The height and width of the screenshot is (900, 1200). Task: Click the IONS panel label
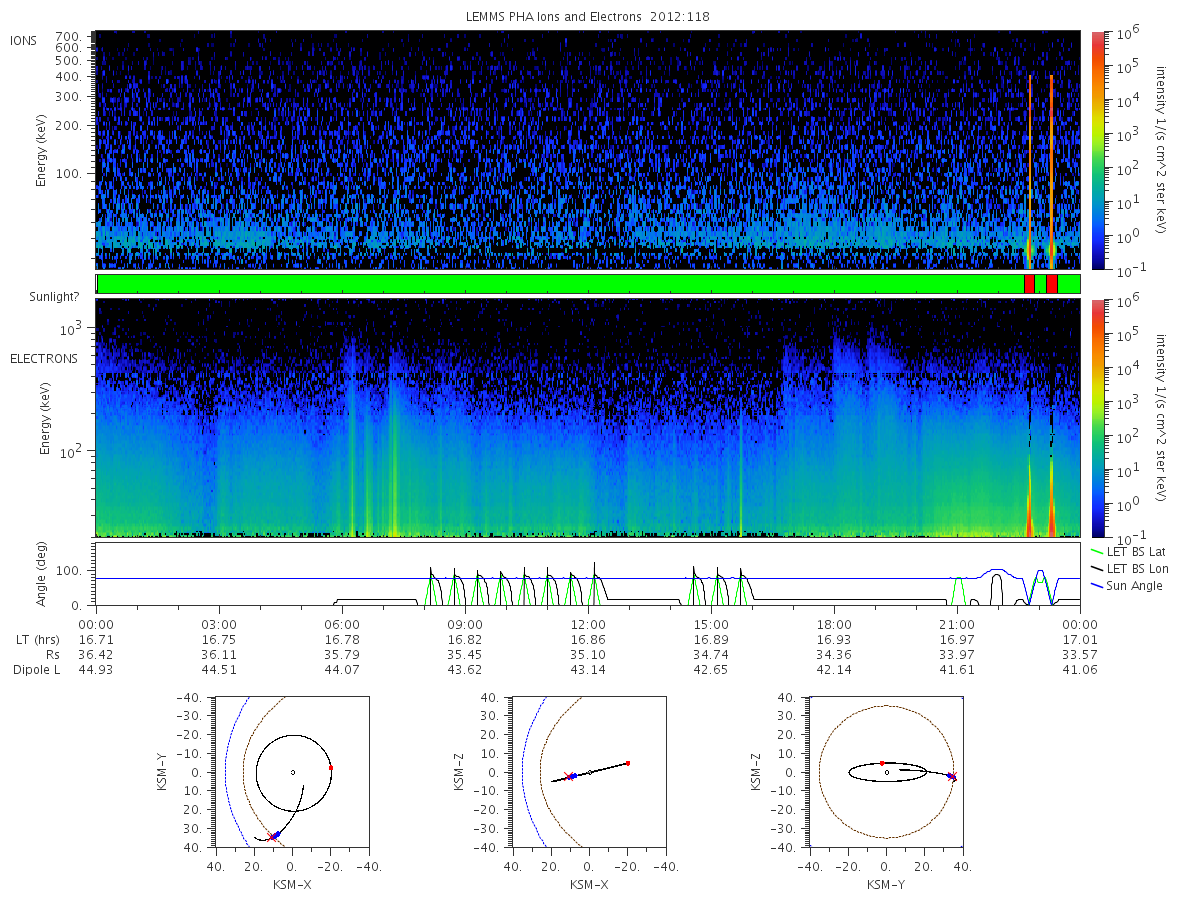click(x=25, y=40)
